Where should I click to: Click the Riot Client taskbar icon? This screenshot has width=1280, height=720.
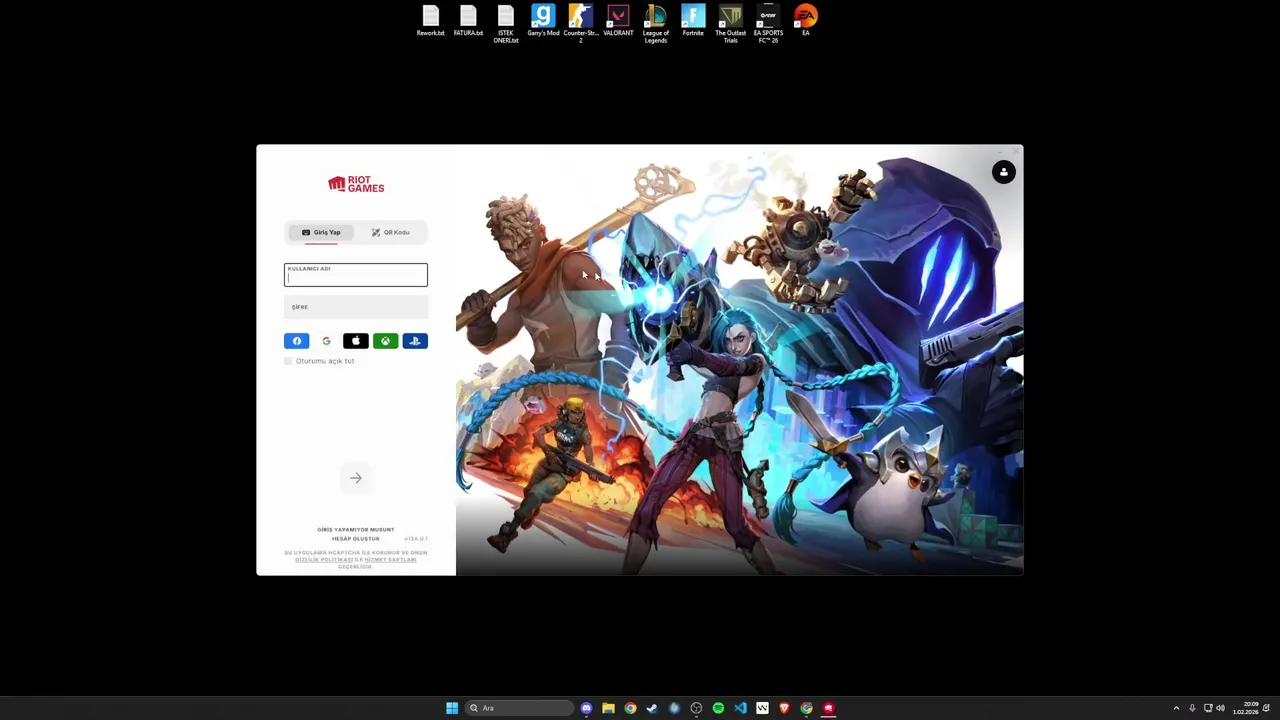coord(828,708)
